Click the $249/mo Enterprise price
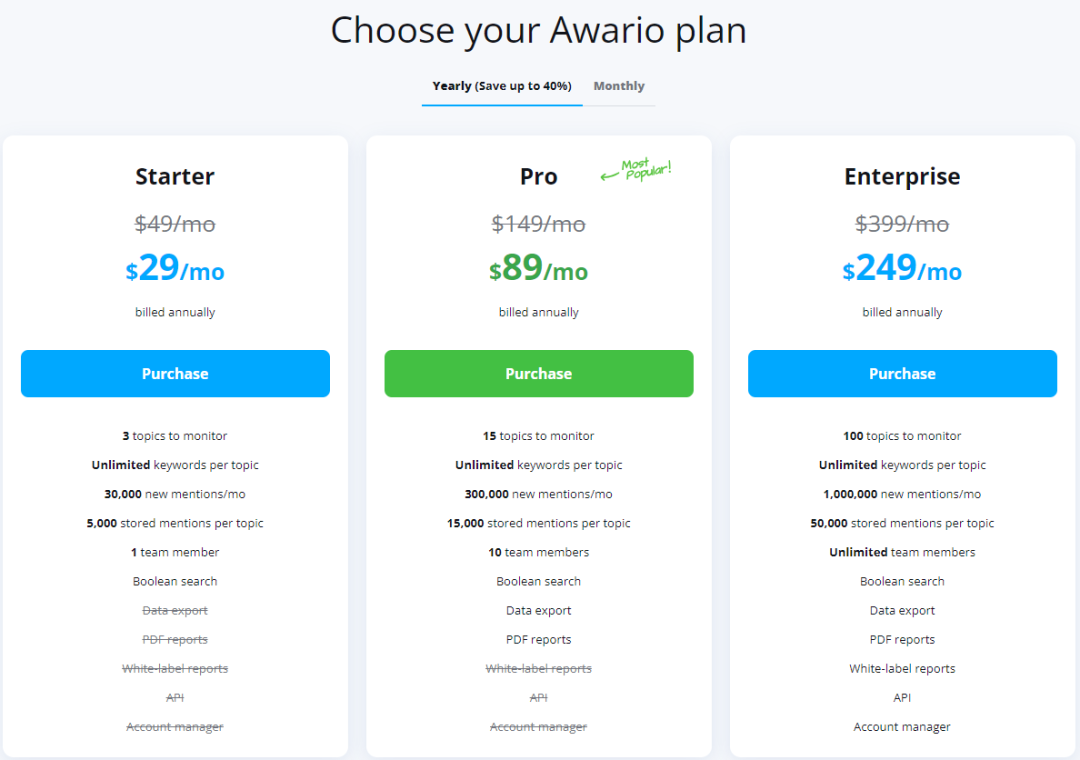Screen dimensions: 1080x760 pos(902,268)
